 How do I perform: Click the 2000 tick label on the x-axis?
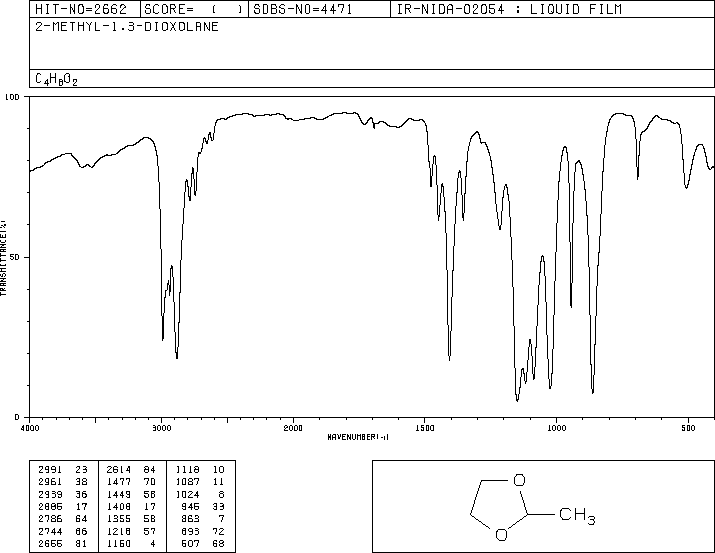293,428
